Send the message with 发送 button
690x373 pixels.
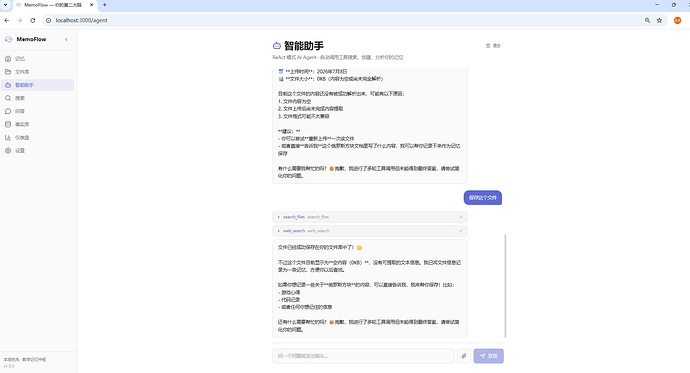point(488,356)
